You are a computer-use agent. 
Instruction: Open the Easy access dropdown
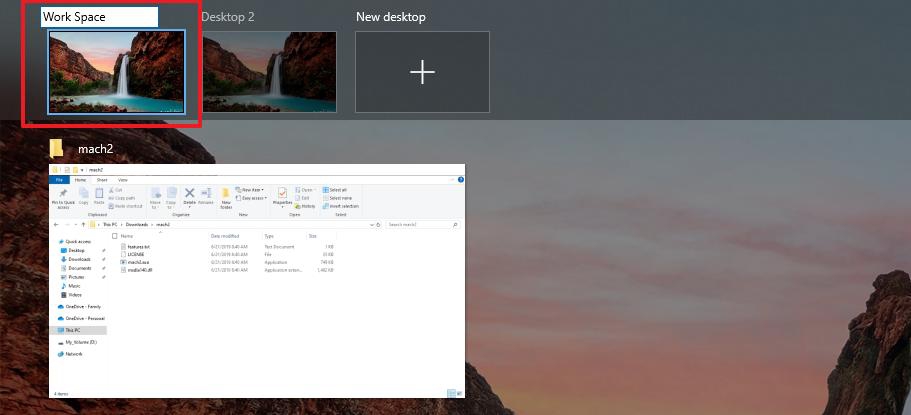click(251, 197)
